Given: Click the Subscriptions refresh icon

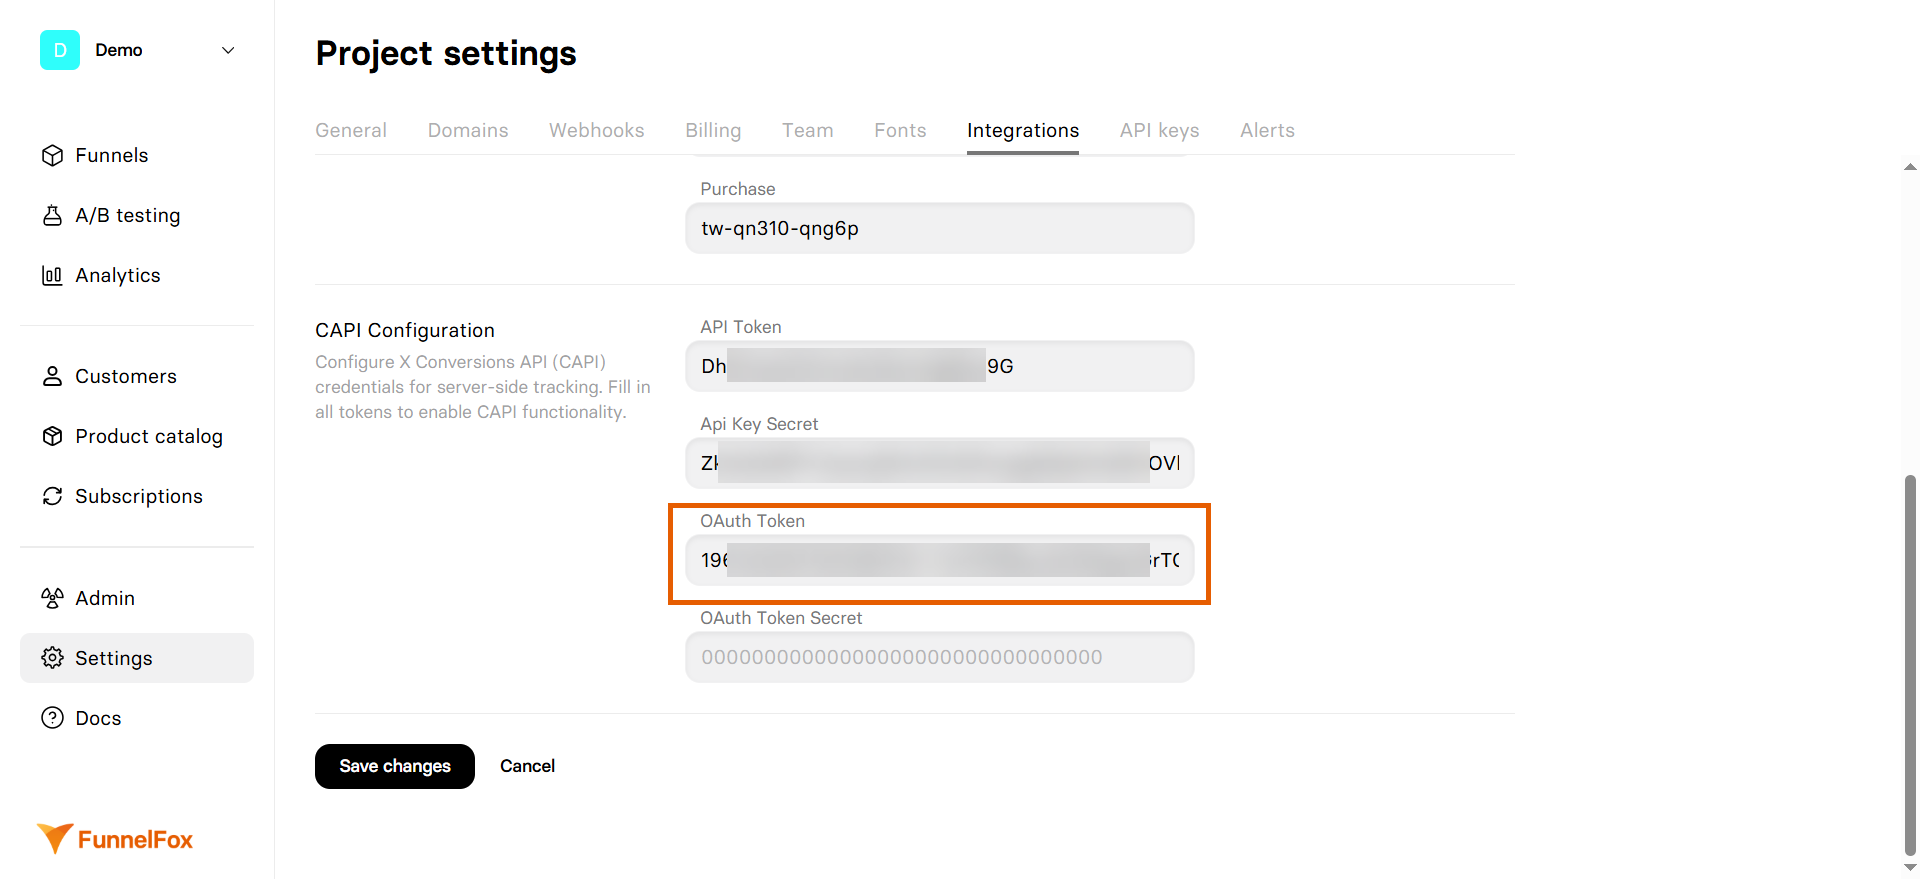Looking at the screenshot, I should pos(52,496).
